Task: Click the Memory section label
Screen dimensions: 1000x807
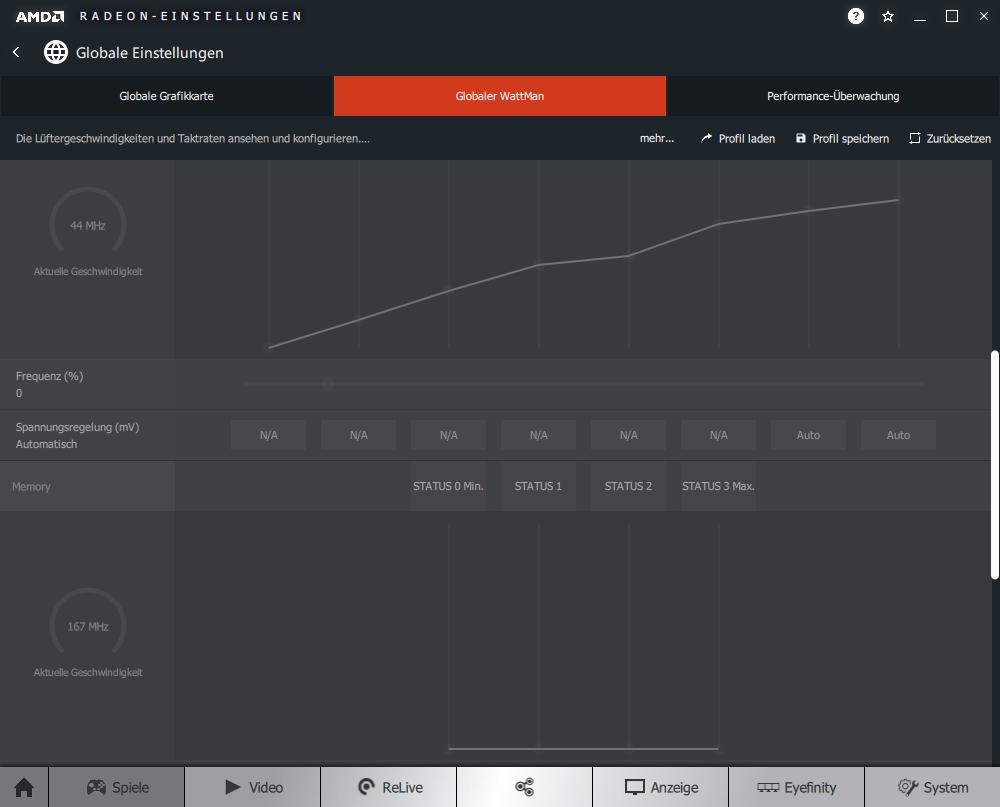Action: [x=31, y=486]
